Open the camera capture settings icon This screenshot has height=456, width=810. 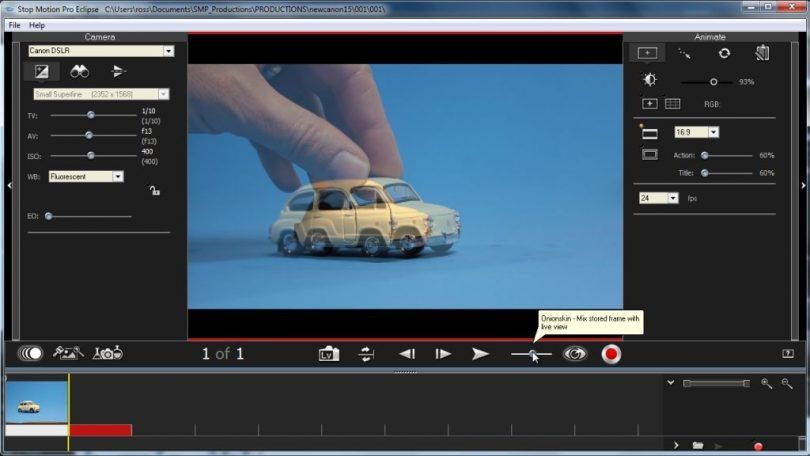107,353
